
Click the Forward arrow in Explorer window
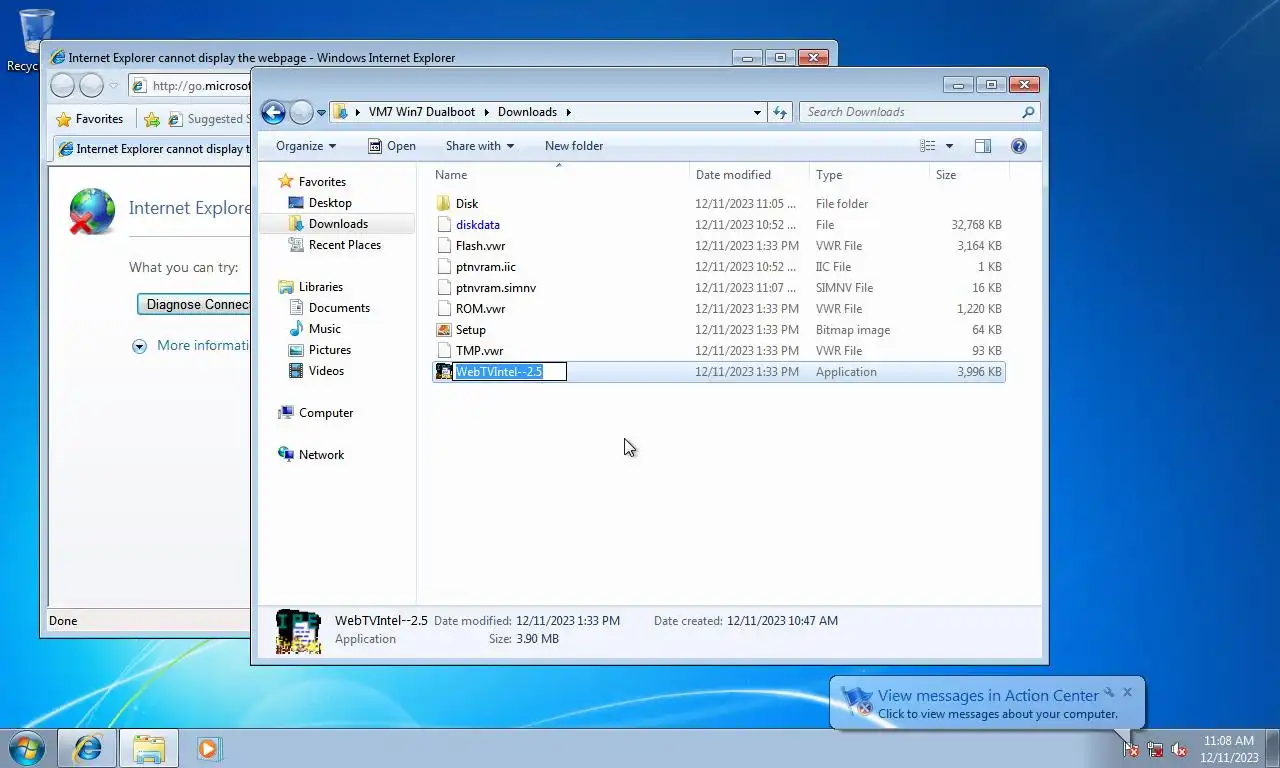301,112
